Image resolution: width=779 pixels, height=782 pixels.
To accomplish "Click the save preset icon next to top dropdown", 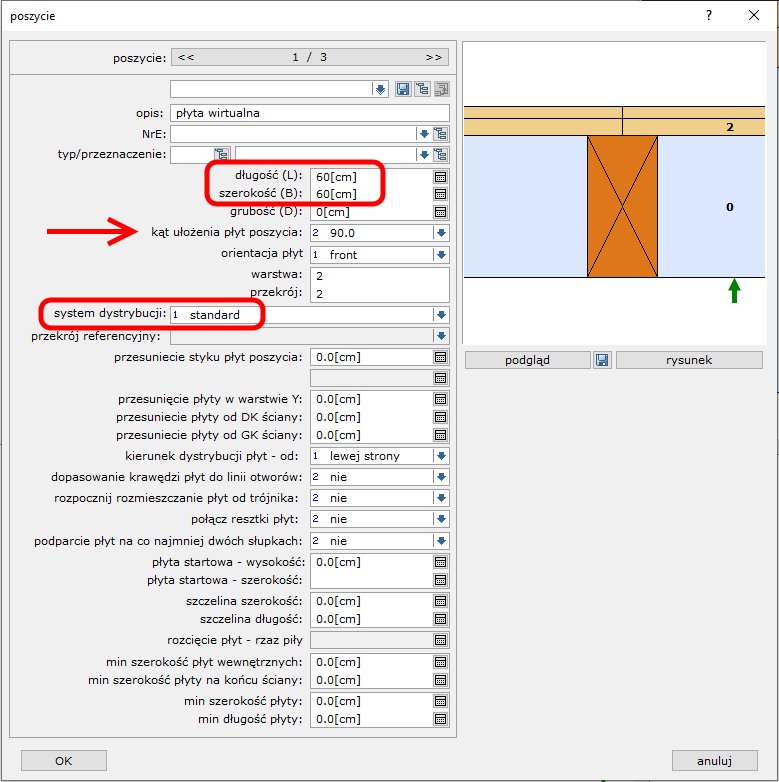I will pos(403,90).
